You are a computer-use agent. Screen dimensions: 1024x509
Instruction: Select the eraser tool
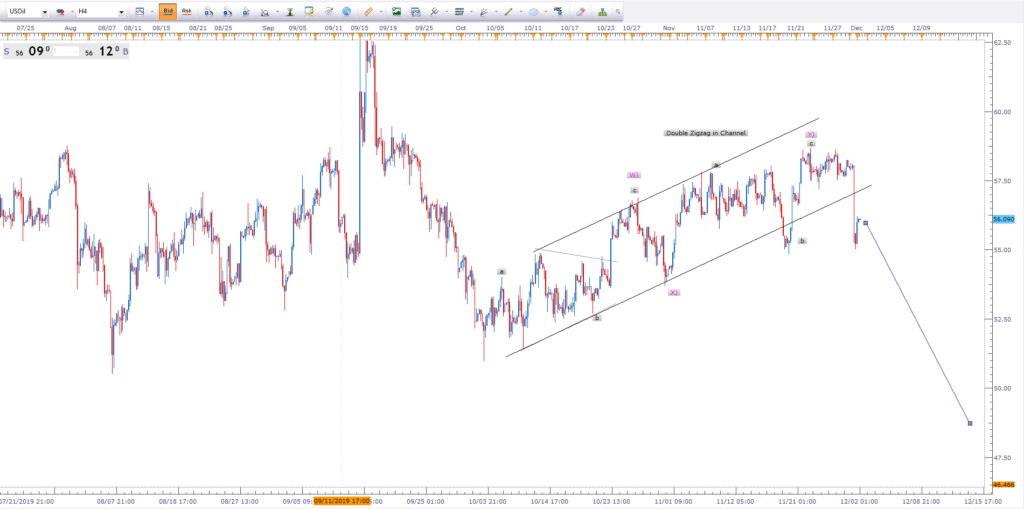pos(580,12)
